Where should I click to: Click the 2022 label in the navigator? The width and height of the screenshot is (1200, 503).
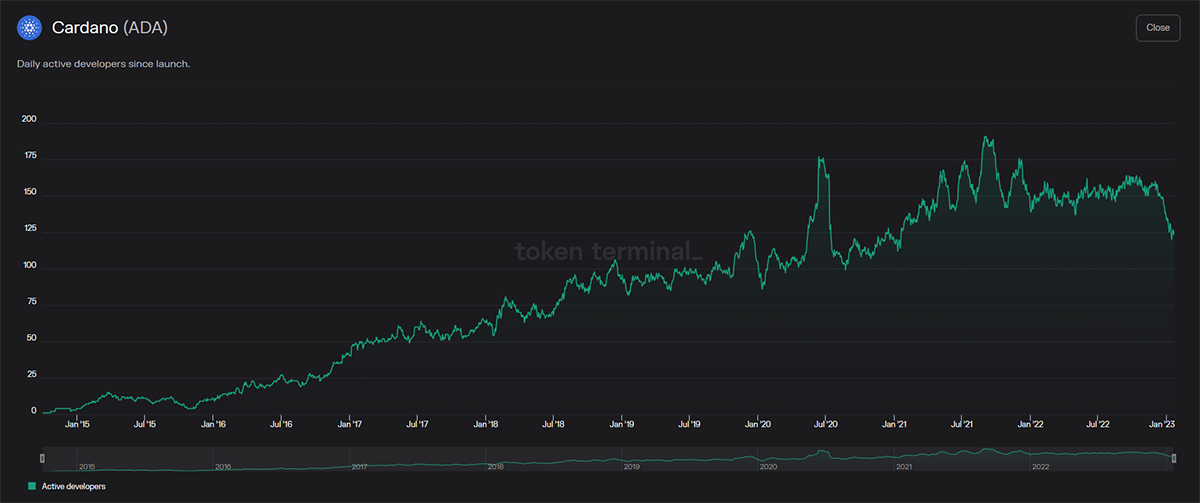(1040, 466)
